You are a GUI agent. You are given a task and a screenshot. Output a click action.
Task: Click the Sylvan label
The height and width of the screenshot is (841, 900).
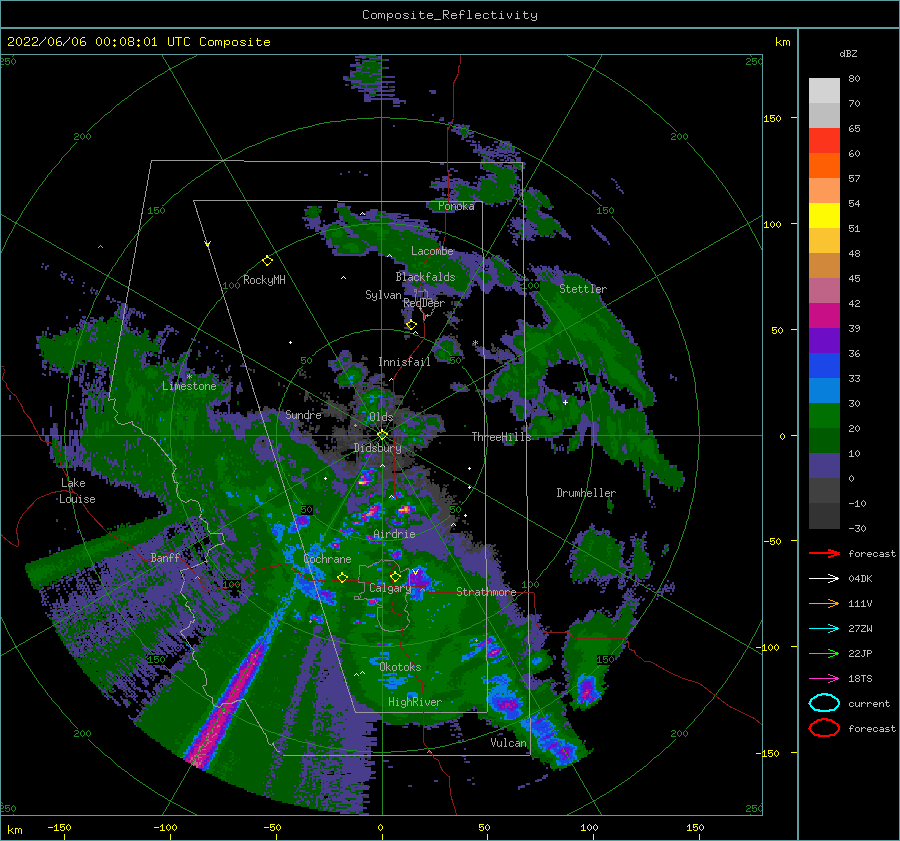pyautogui.click(x=383, y=295)
